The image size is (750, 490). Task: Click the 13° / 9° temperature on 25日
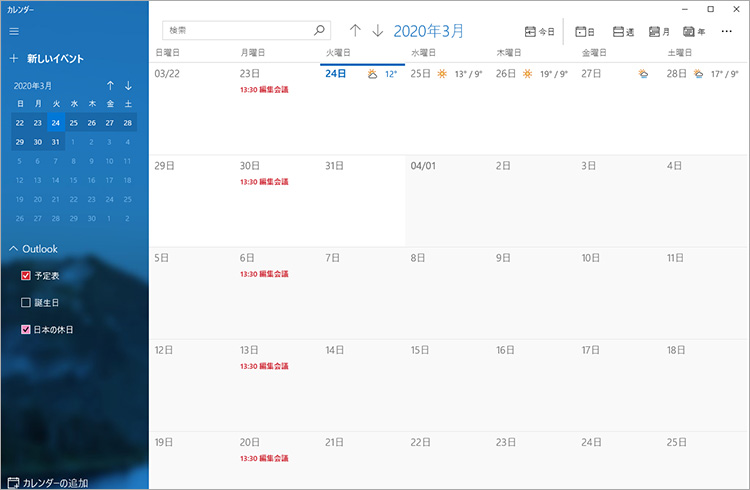coord(468,74)
